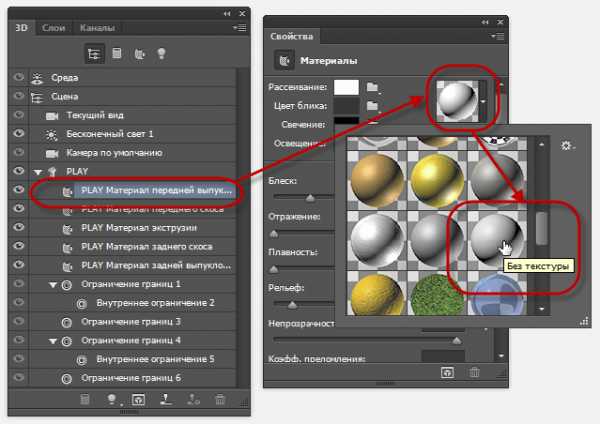Collapse Ограничение границ 1 group
The height and width of the screenshot is (424, 600).
[53, 285]
